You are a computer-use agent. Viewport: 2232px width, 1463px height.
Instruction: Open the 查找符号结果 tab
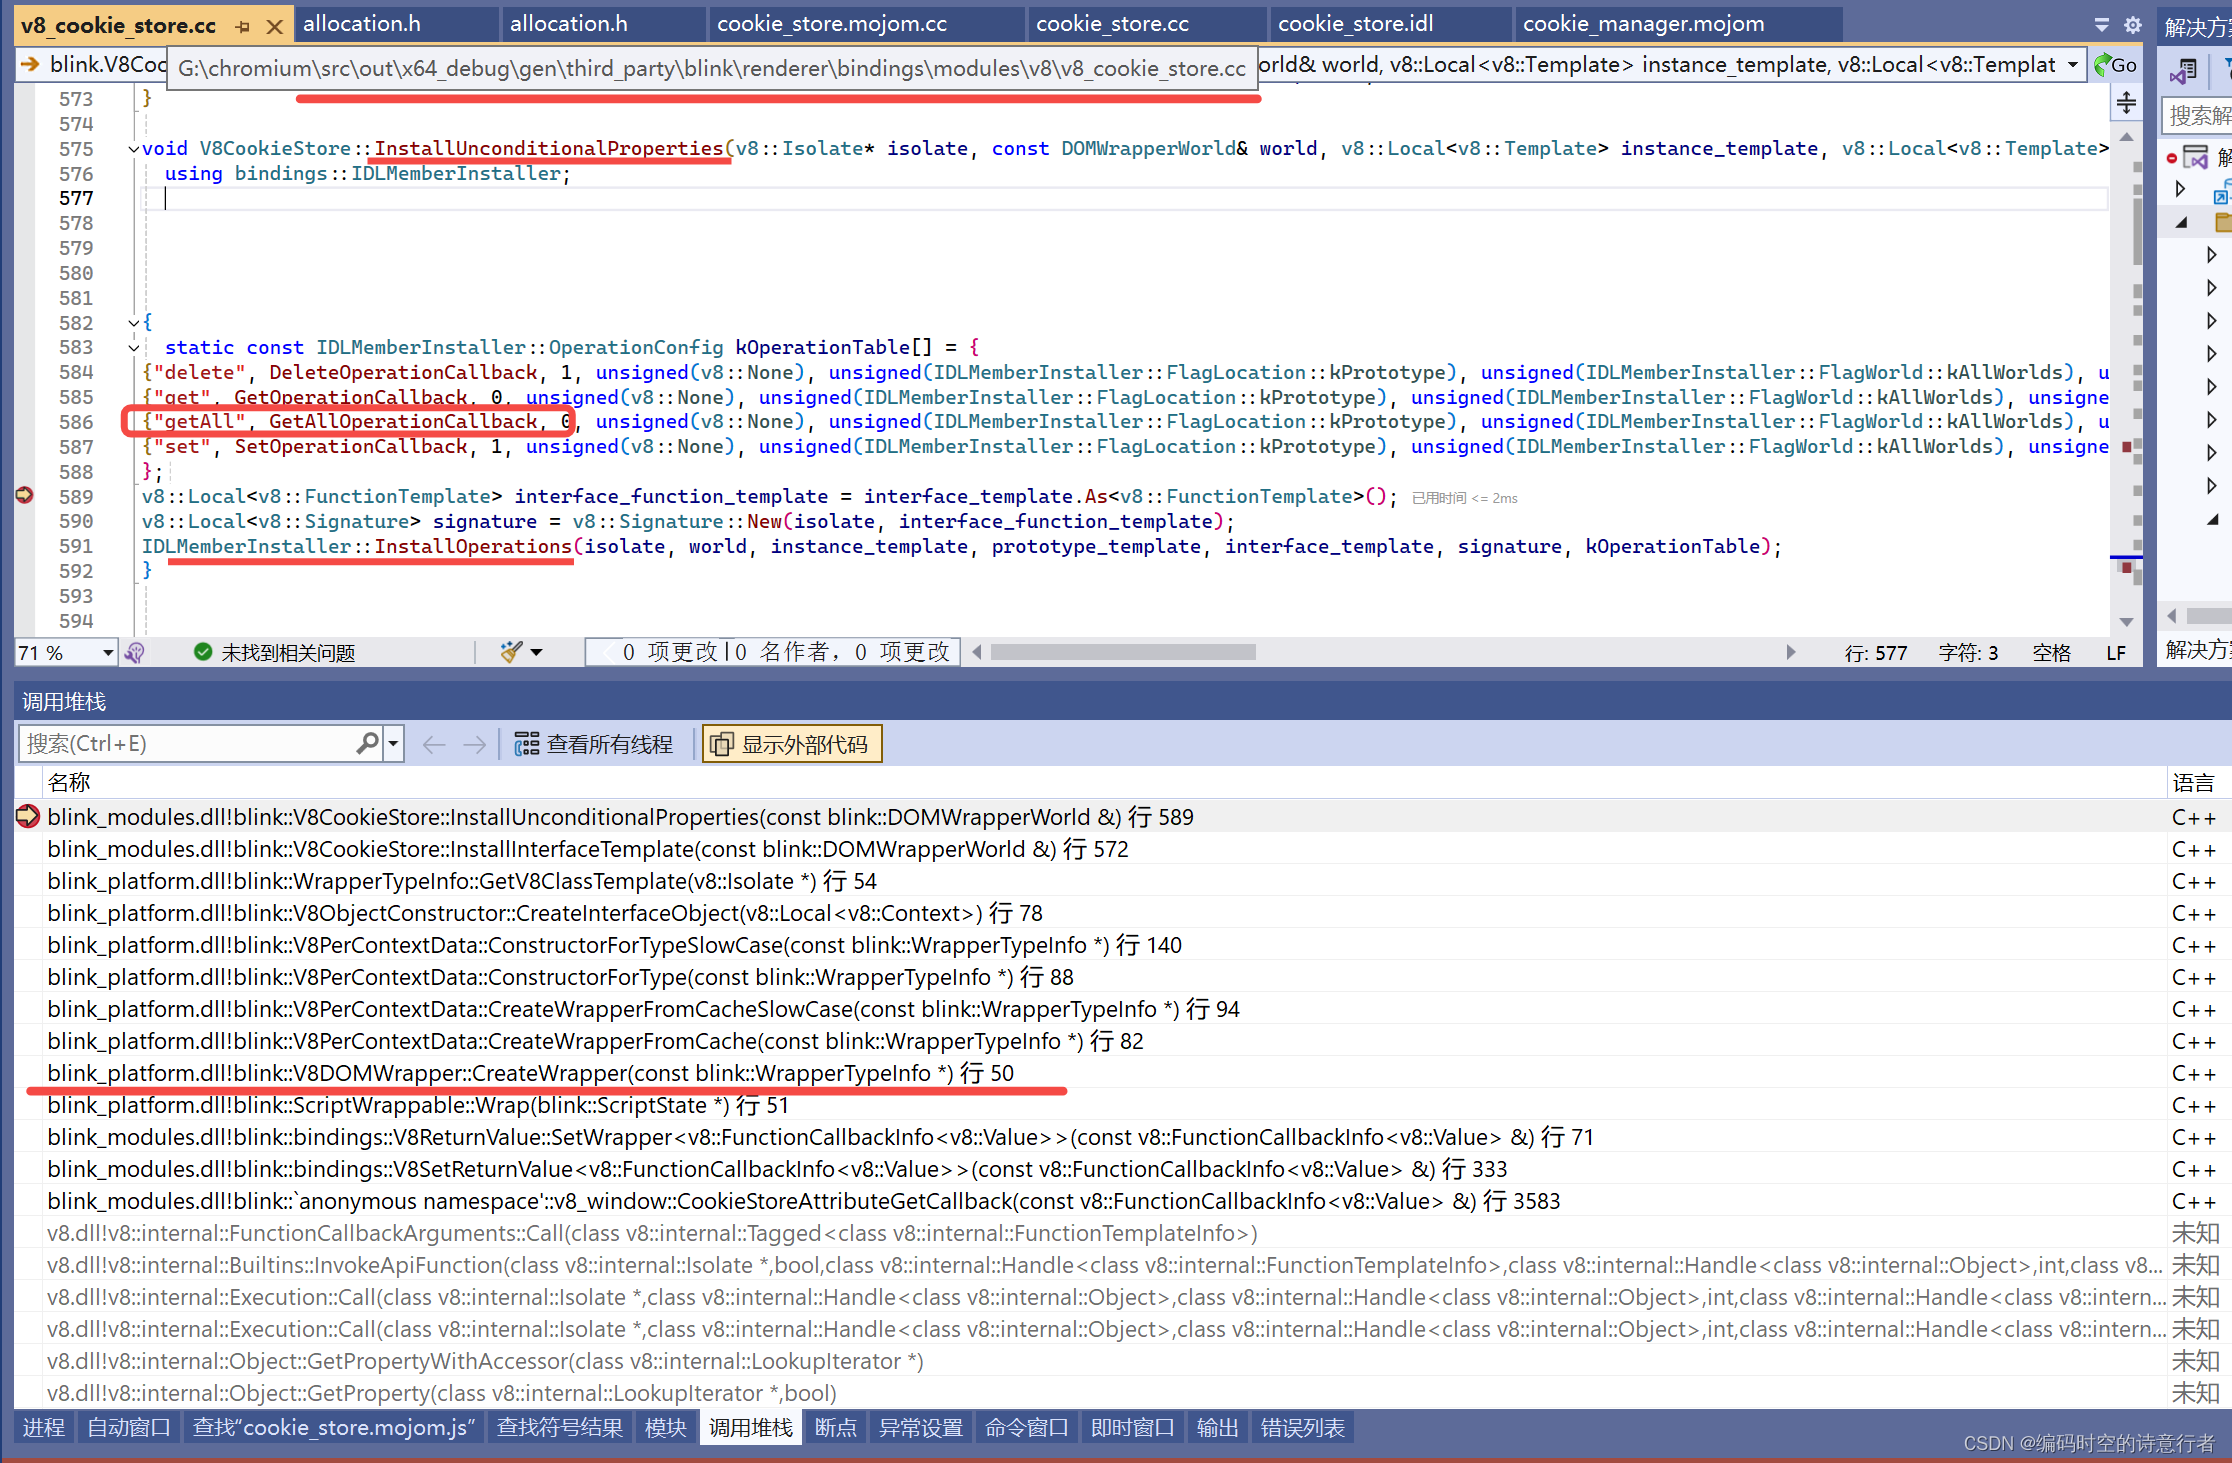tap(560, 1428)
